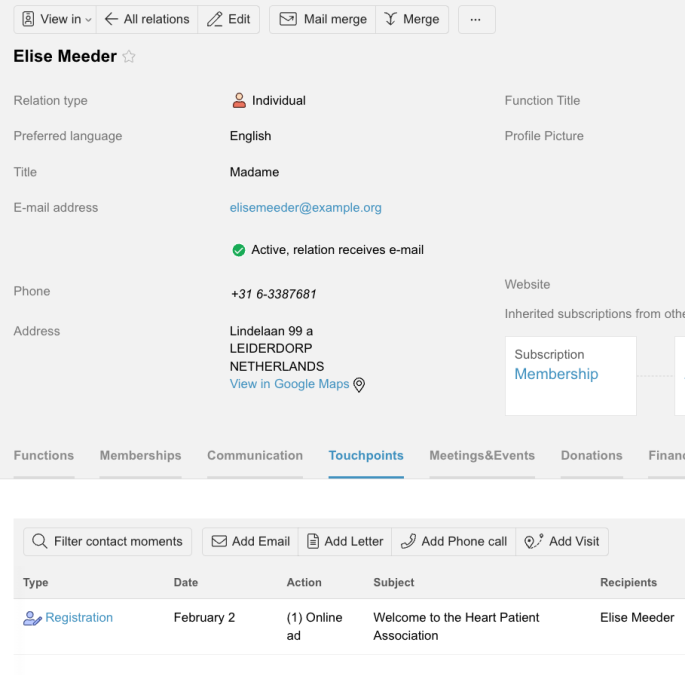
Task: Open Mail merge
Action: (322, 19)
